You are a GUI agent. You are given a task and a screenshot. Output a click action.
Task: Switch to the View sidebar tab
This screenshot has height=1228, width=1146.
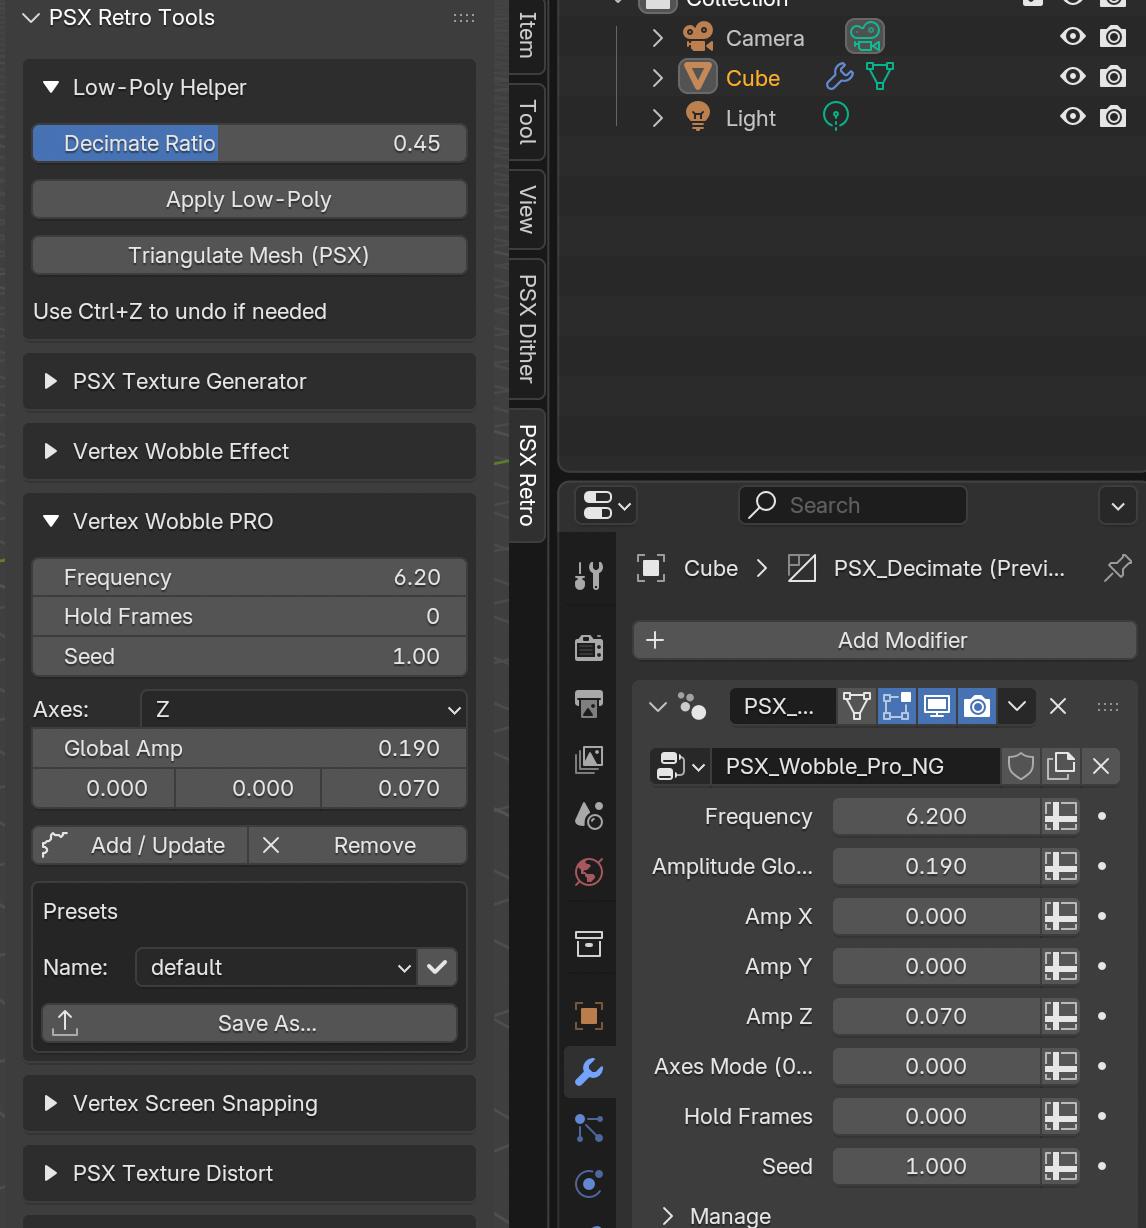click(x=527, y=209)
